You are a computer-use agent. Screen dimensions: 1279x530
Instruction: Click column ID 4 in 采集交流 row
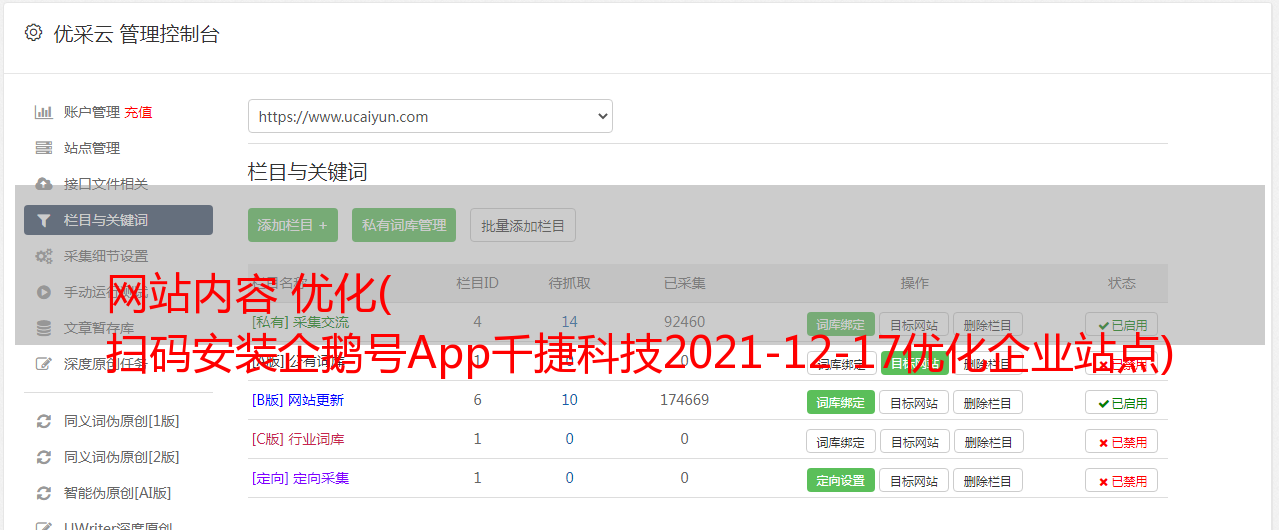tap(478, 322)
